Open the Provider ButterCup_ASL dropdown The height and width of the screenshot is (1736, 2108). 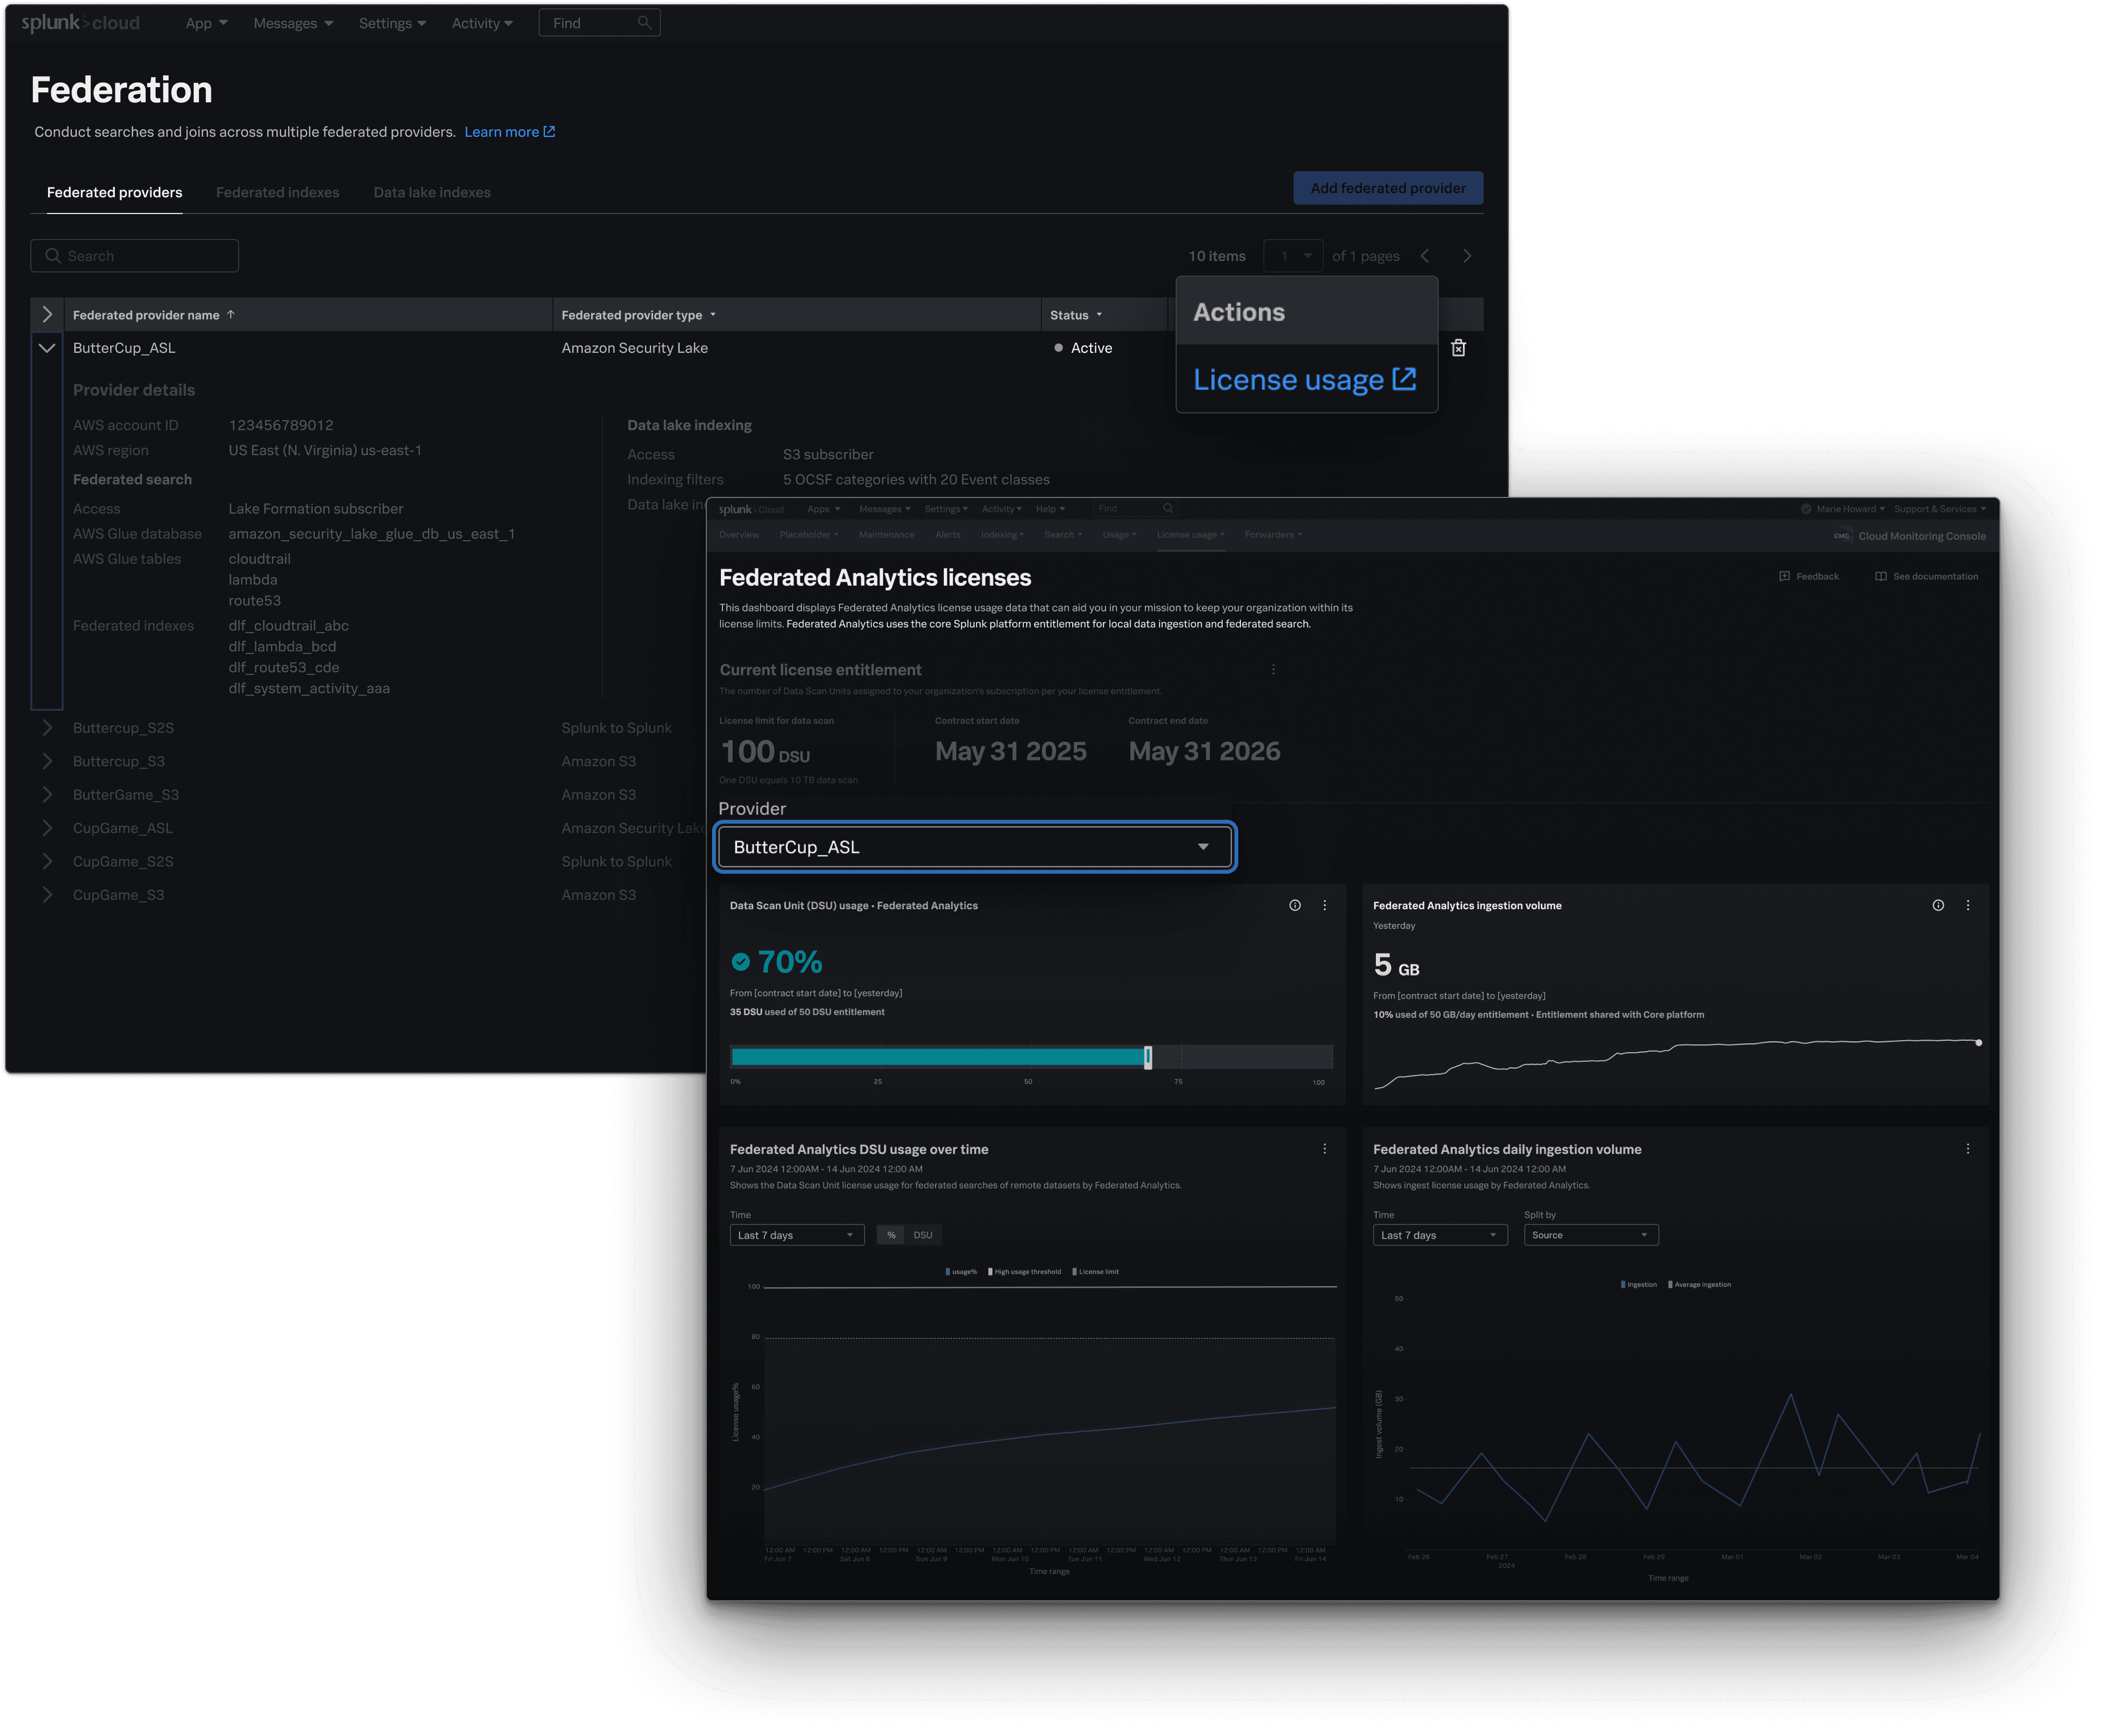pyautogui.click(x=975, y=847)
